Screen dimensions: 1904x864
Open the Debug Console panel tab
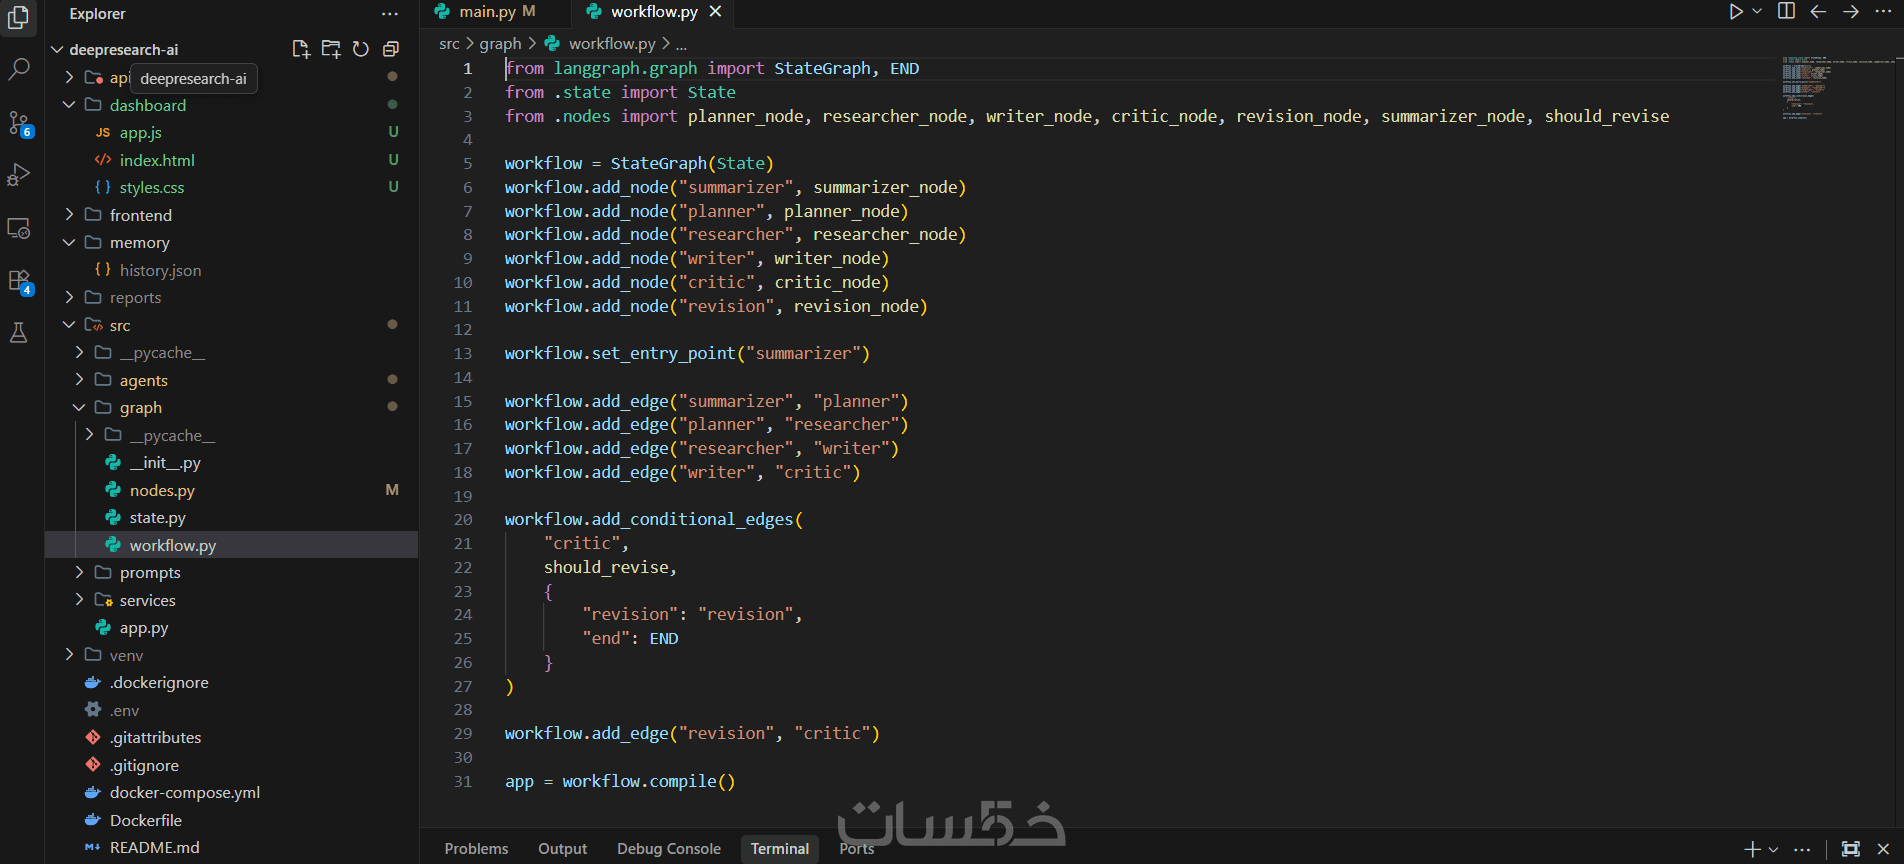(669, 849)
